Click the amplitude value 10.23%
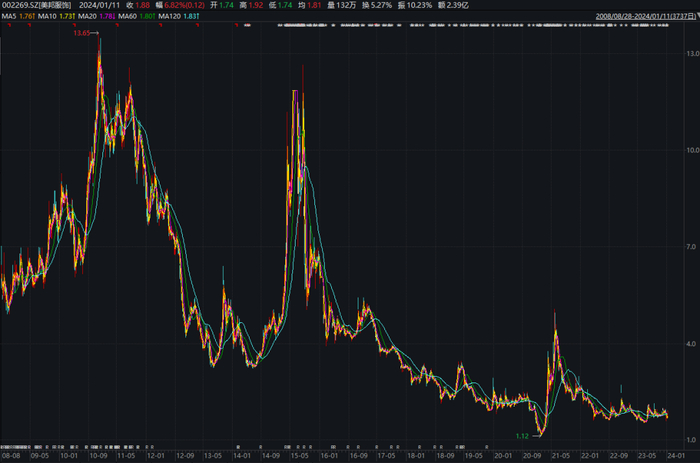The height and width of the screenshot is (463, 700). coord(419,5)
